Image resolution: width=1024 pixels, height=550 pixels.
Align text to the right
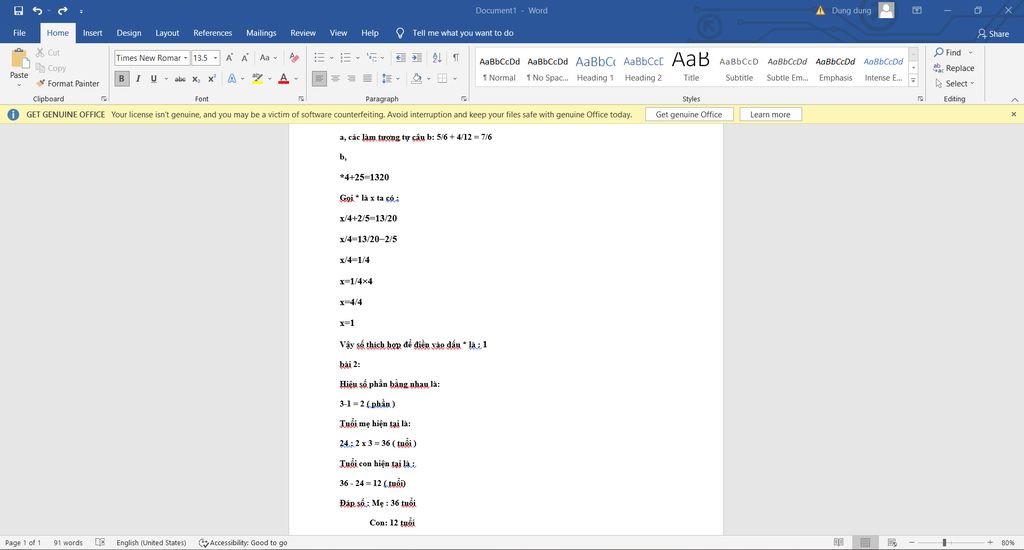point(351,78)
